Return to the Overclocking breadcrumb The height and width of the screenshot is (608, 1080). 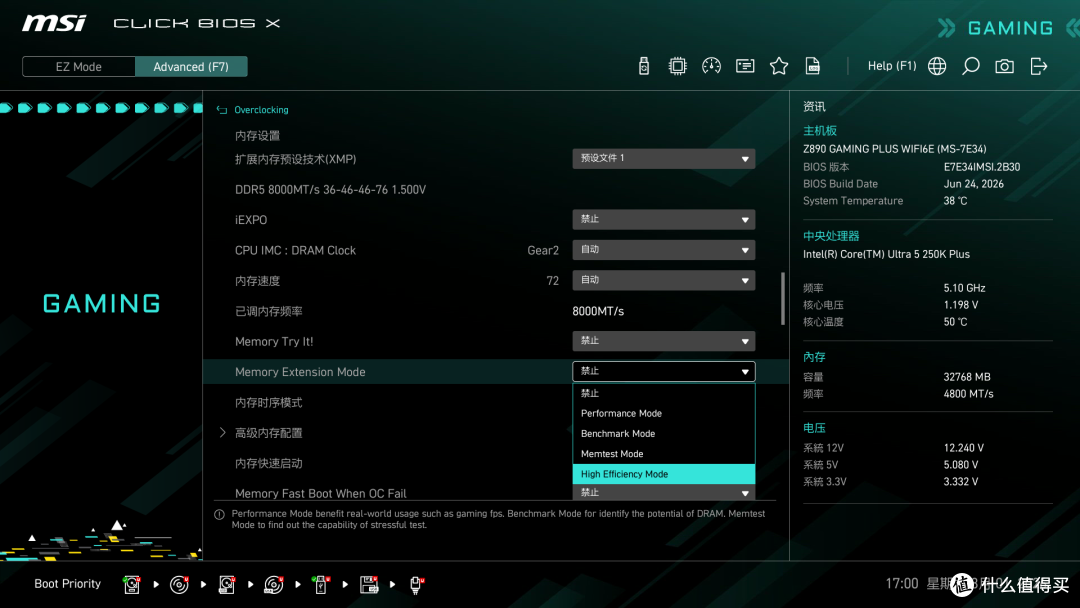(261, 109)
